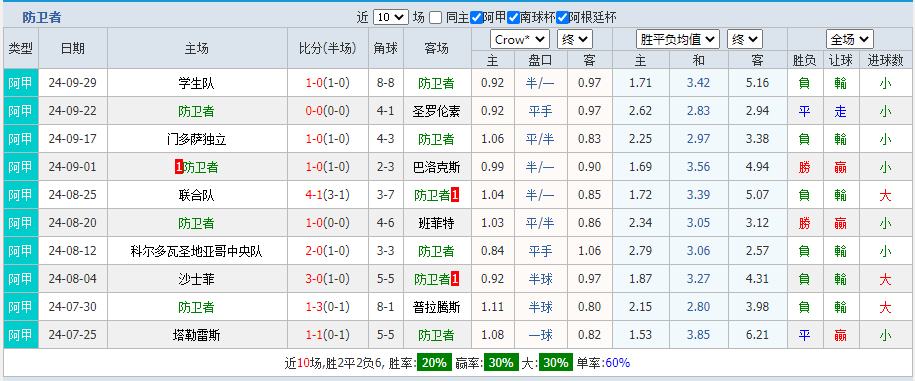Click score 1-3 of 普拉腾斯 match

coord(315,307)
